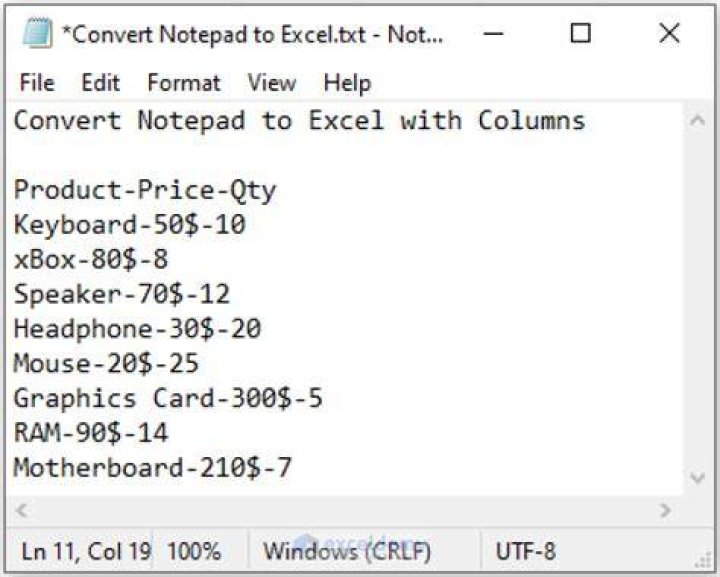Viewport: 720px width, 577px height.
Task: Open the File menu
Action: pos(37,83)
